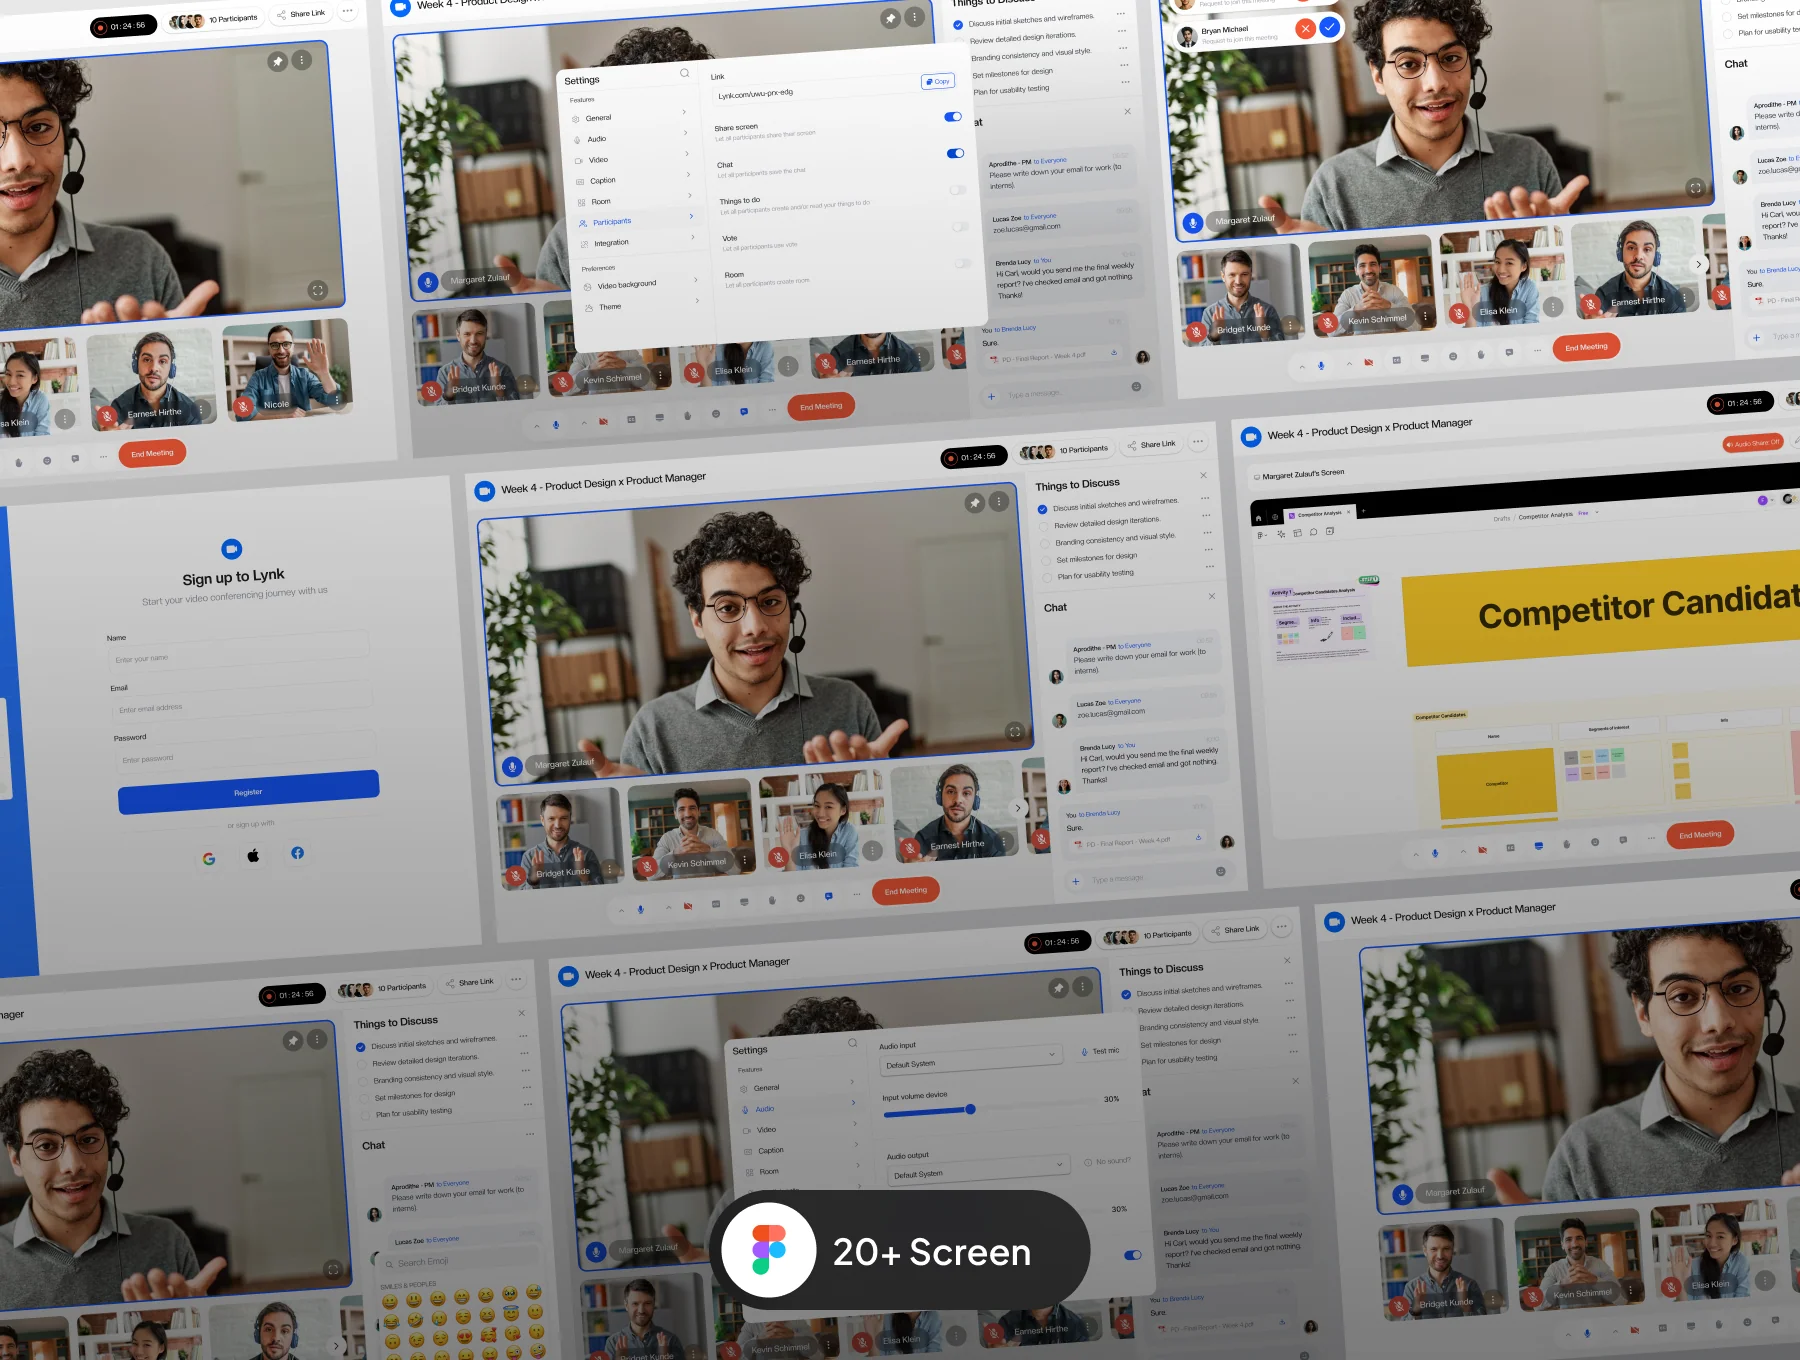Select Audio in the Audio settings sidebar
1800x1360 pixels.
(x=797, y=1107)
